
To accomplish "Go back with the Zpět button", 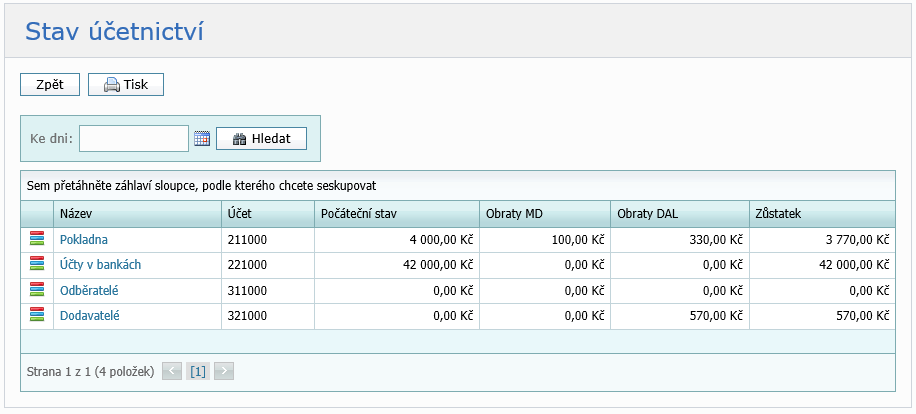I will (x=50, y=85).
